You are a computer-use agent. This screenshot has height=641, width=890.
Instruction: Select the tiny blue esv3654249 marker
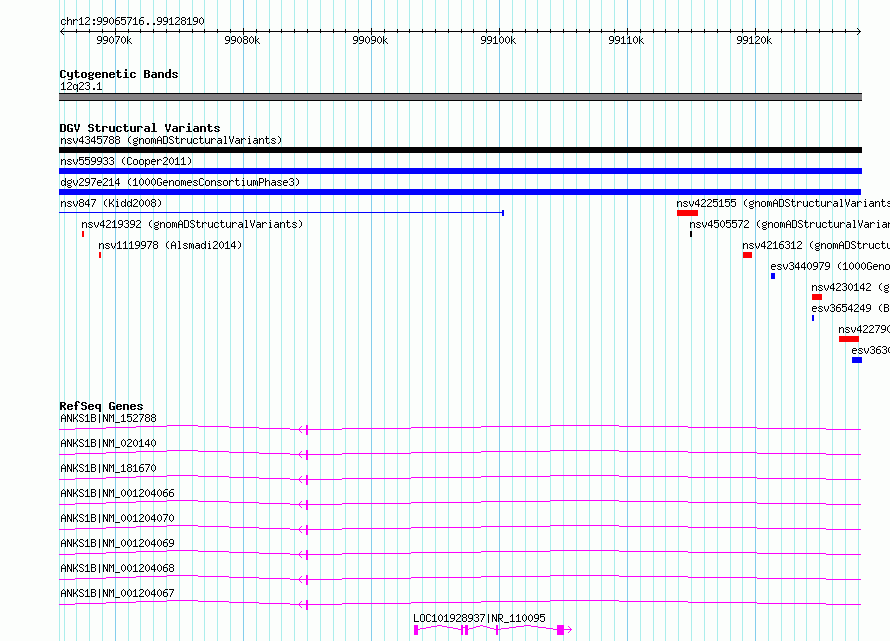813,318
